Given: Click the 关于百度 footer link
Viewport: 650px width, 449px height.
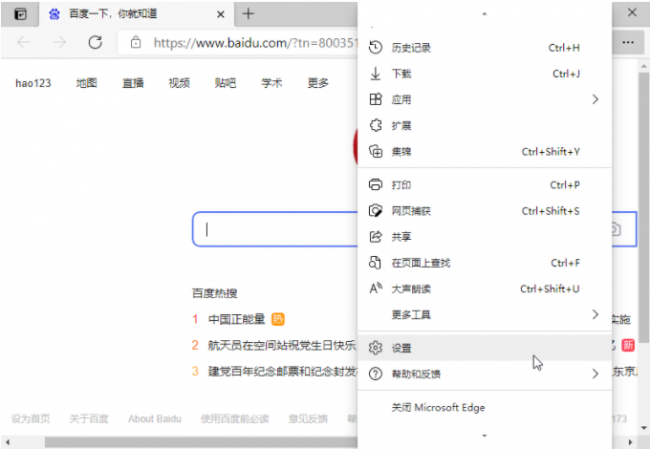Looking at the screenshot, I should (x=89, y=419).
